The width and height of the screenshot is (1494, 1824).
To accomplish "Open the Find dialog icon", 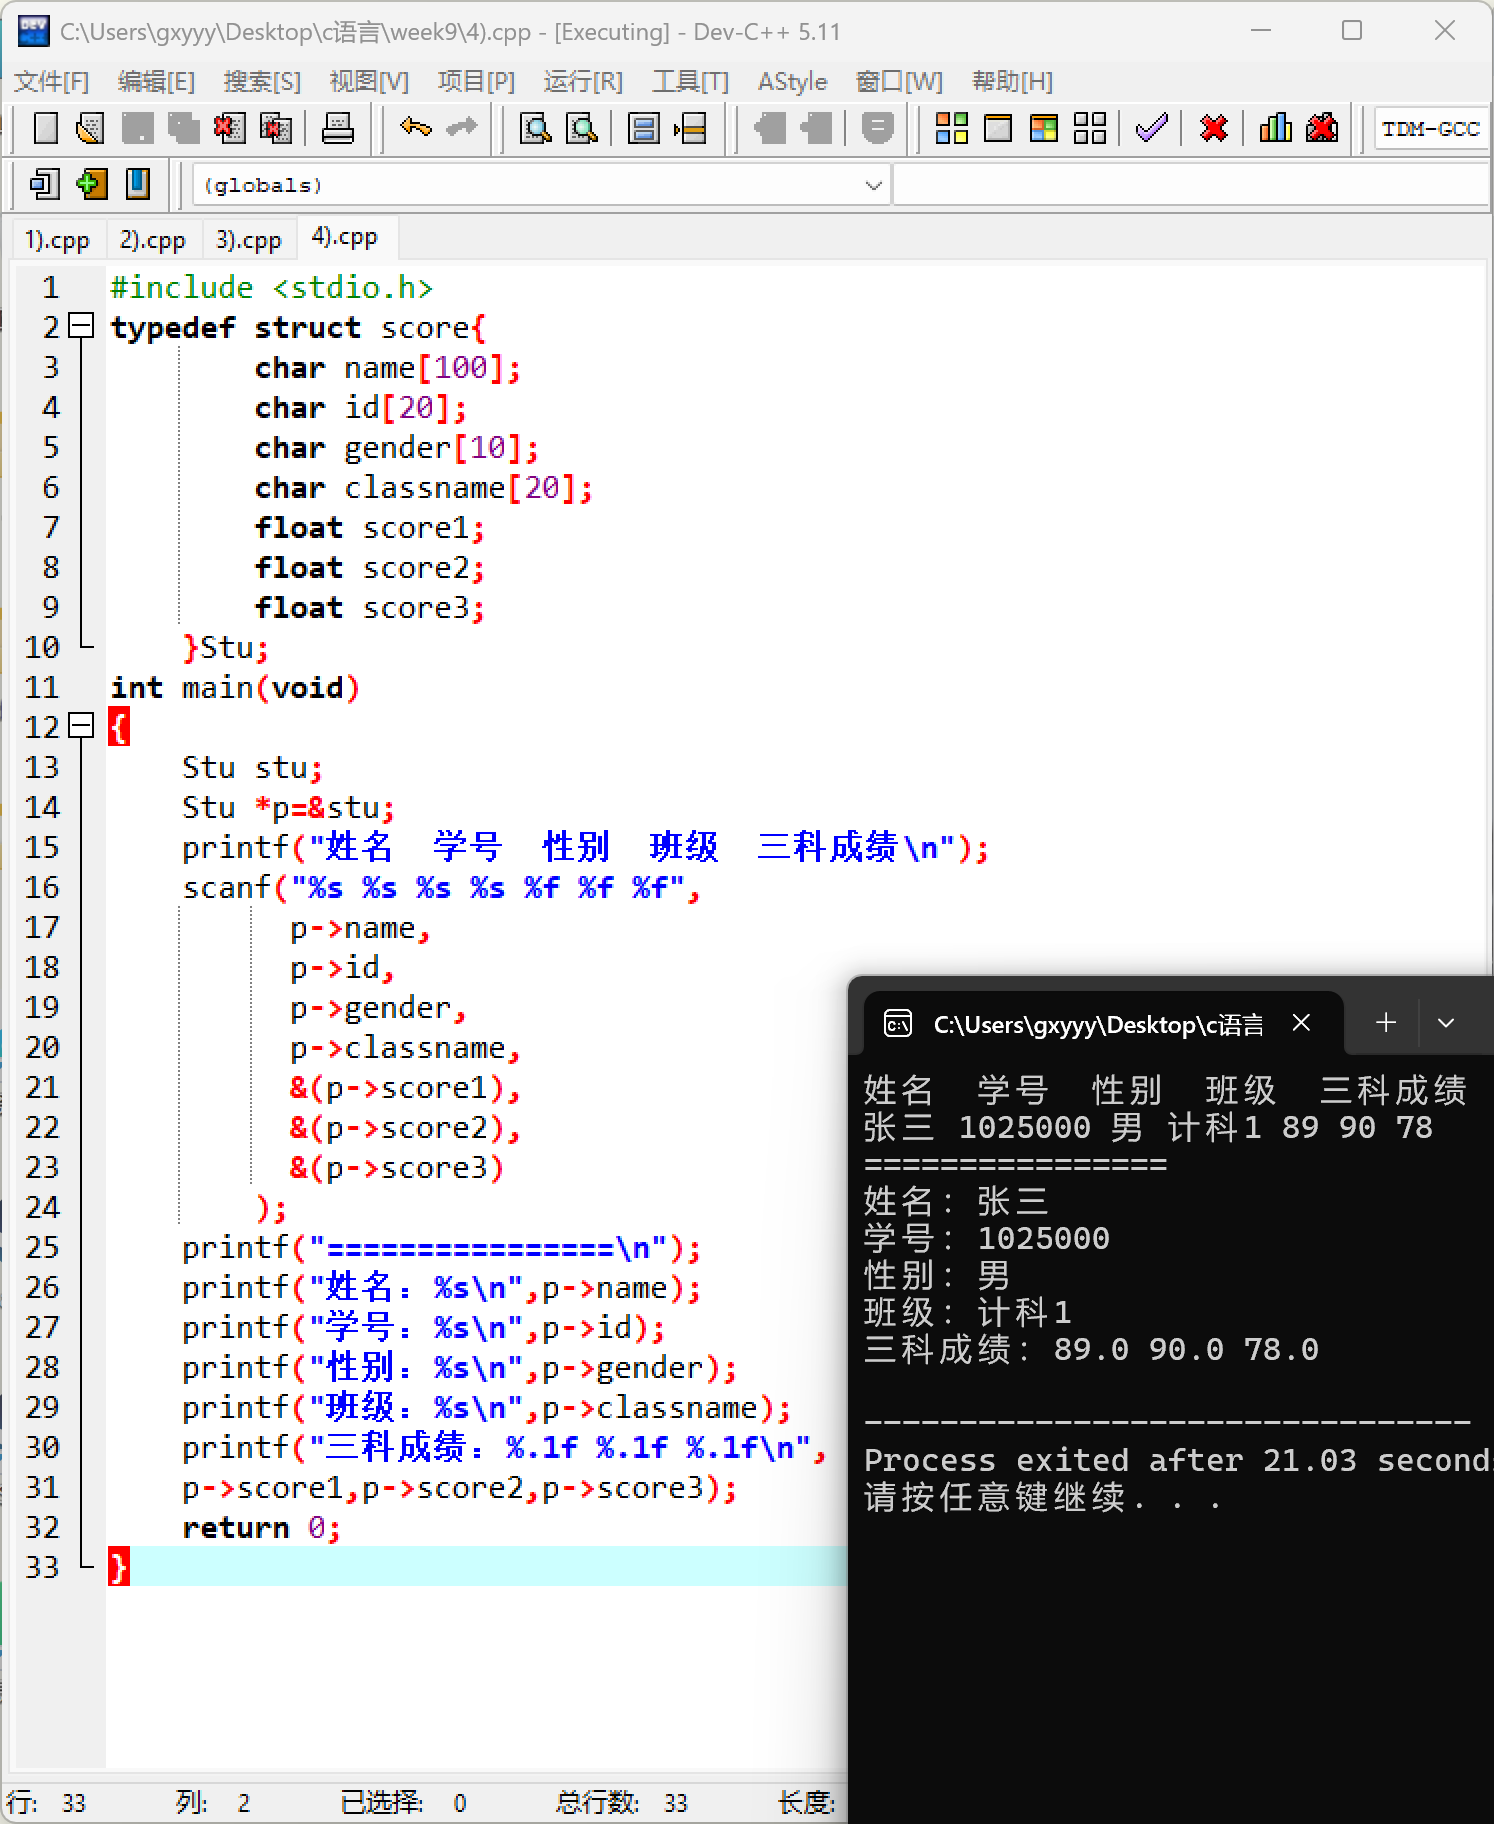I will (x=536, y=128).
